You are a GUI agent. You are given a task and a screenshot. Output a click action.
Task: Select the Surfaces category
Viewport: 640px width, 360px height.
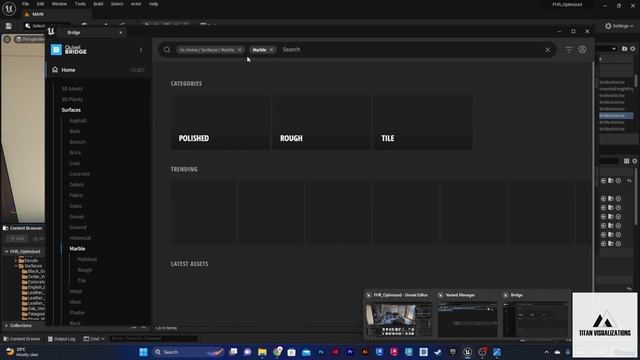tap(71, 110)
